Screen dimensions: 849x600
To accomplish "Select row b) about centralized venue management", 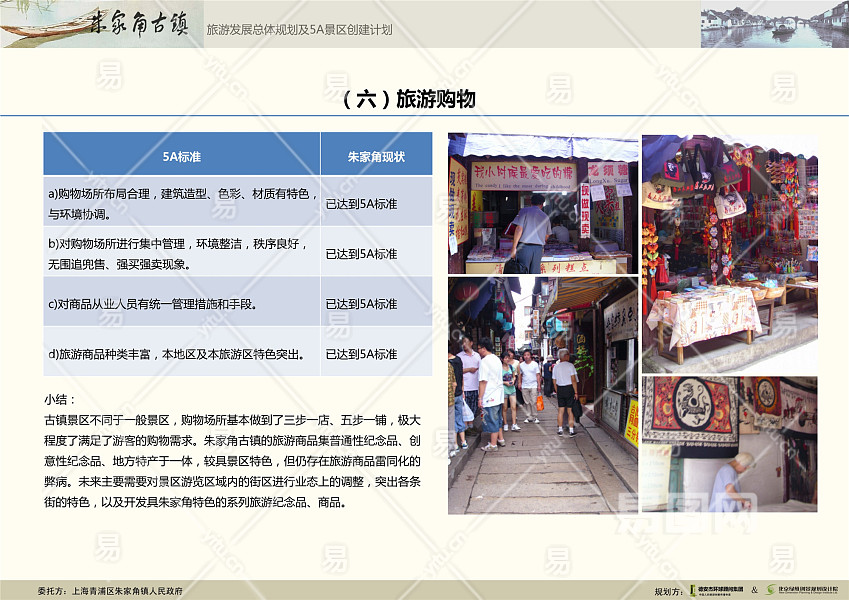I will [x=181, y=253].
